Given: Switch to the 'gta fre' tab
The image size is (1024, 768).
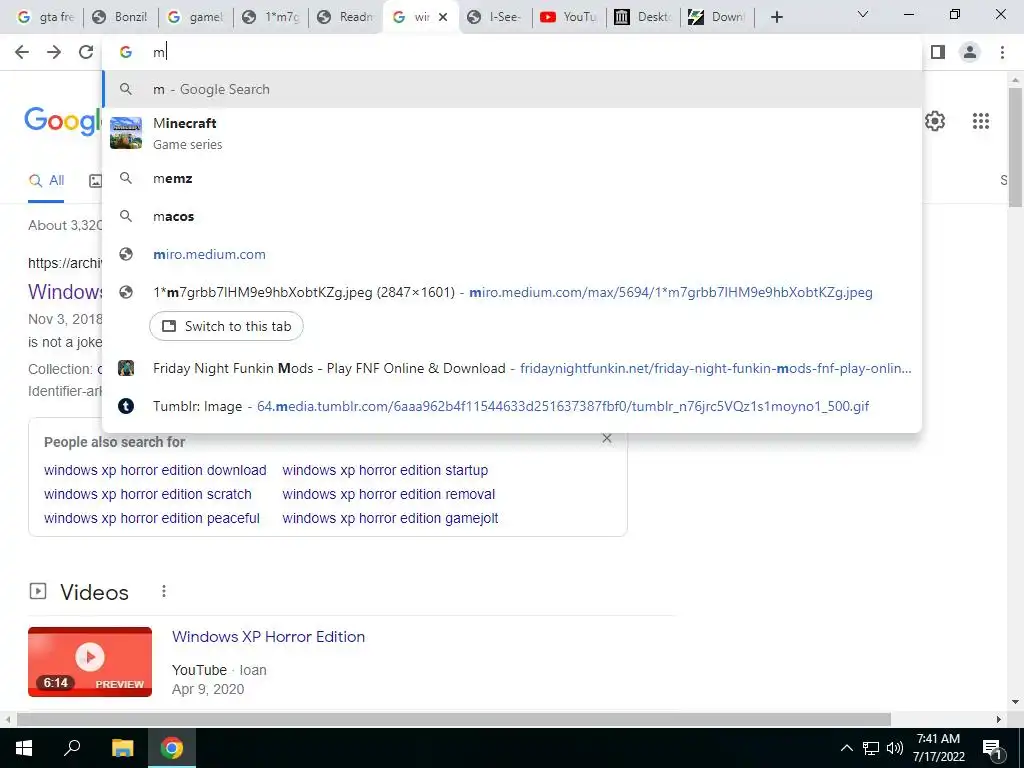Looking at the screenshot, I should point(46,17).
